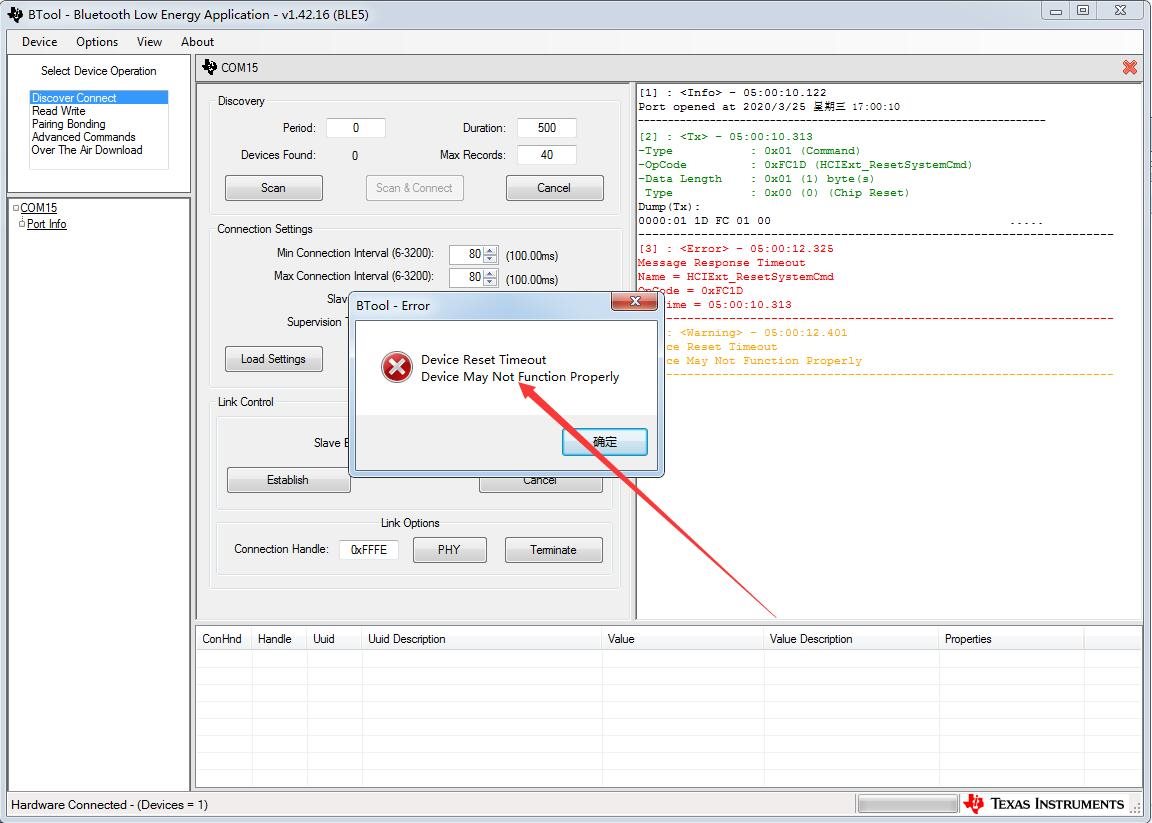Click the Duration input field

click(x=547, y=128)
